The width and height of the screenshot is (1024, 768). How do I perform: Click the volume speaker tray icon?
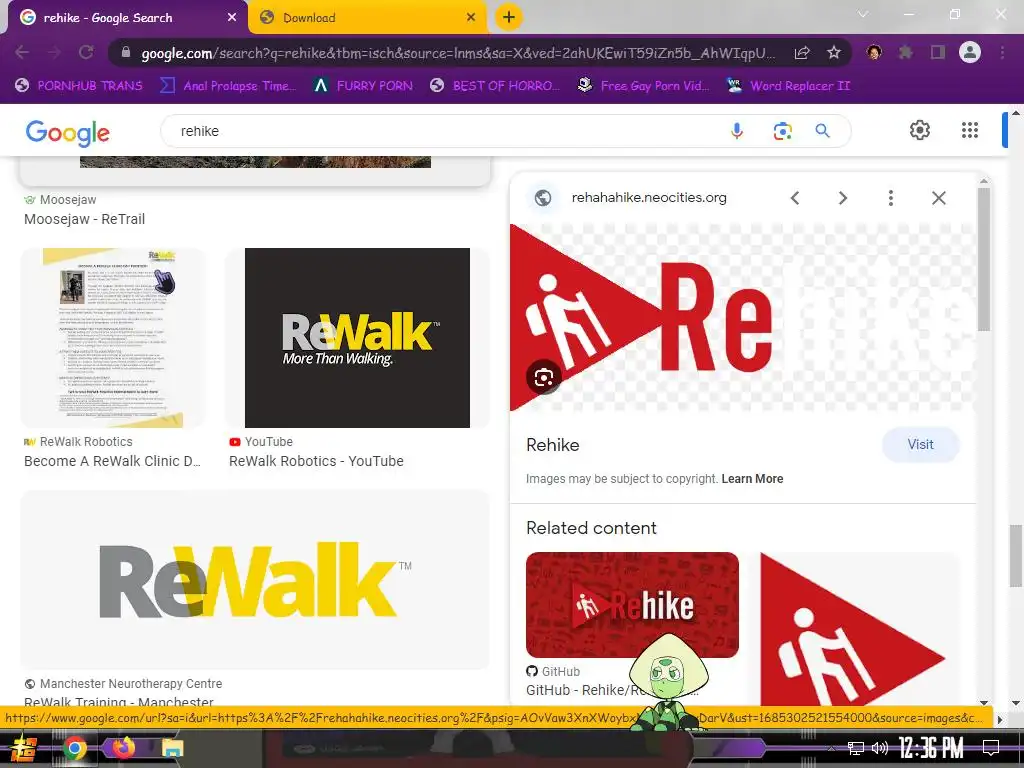click(x=880, y=748)
